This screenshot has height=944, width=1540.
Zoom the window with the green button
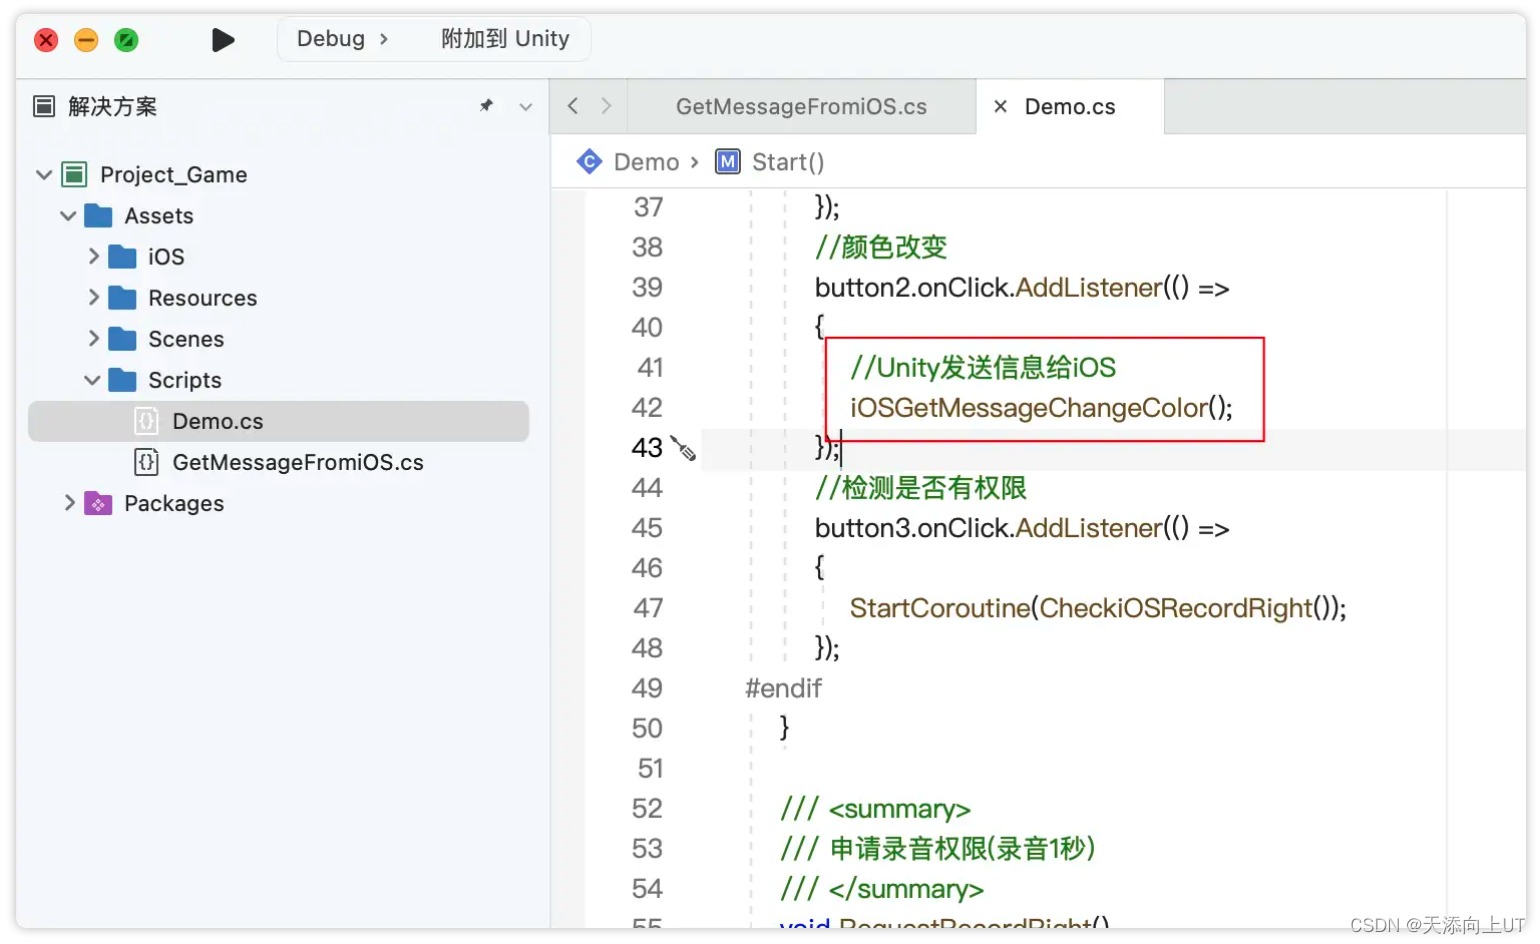126,40
